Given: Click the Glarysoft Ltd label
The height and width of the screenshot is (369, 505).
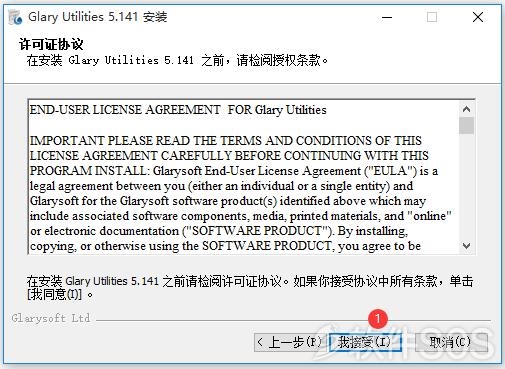Looking at the screenshot, I should [x=51, y=318].
